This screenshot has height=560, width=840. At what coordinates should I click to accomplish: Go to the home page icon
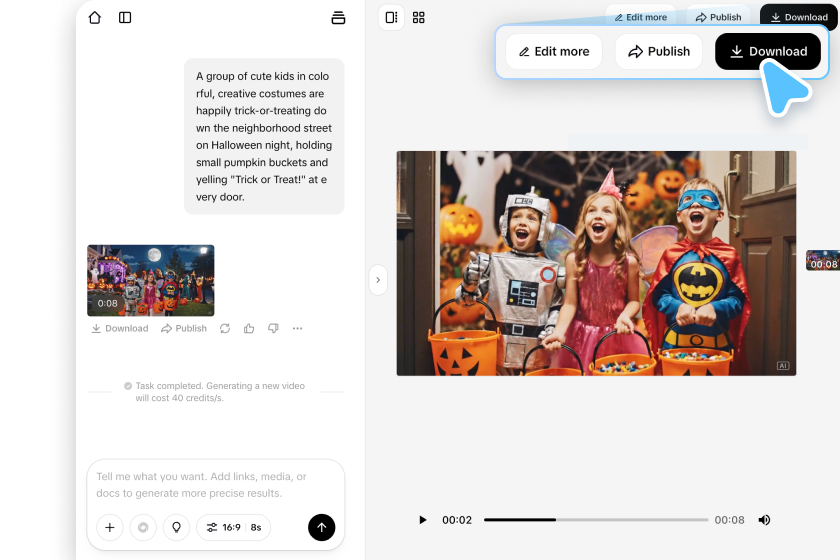(x=95, y=18)
